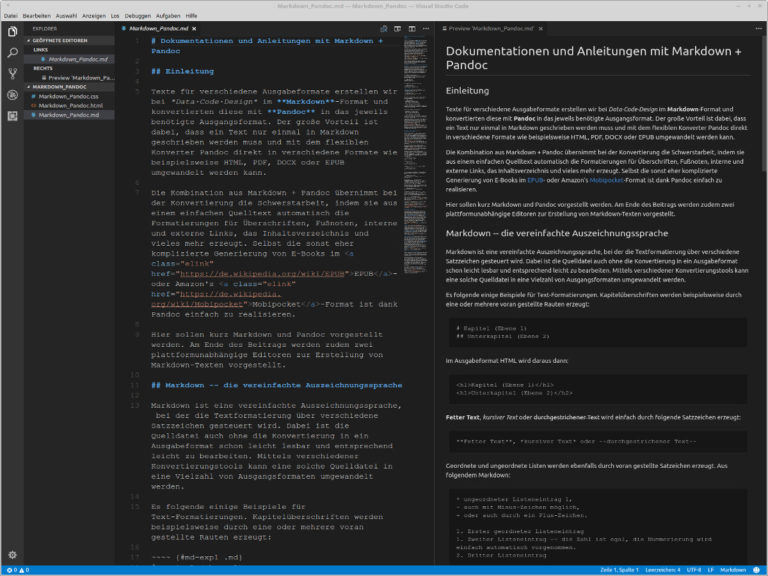Open the Auswahl menu
The image size is (768, 576).
pos(66,16)
